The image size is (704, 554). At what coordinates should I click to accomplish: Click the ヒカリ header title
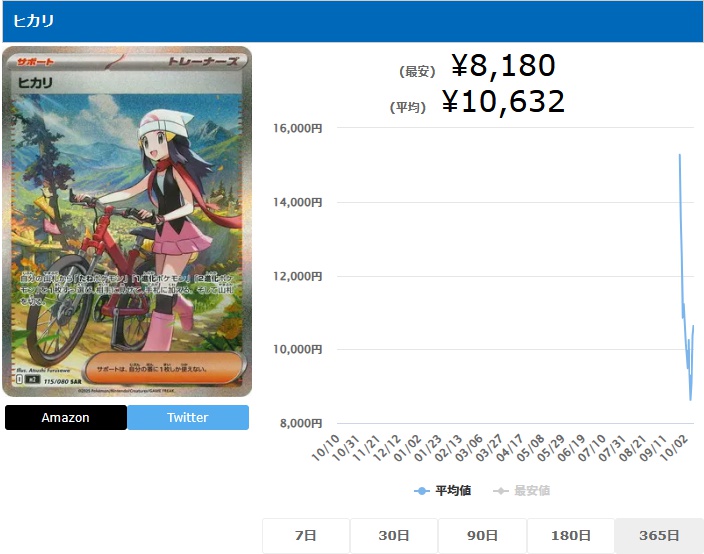34,21
